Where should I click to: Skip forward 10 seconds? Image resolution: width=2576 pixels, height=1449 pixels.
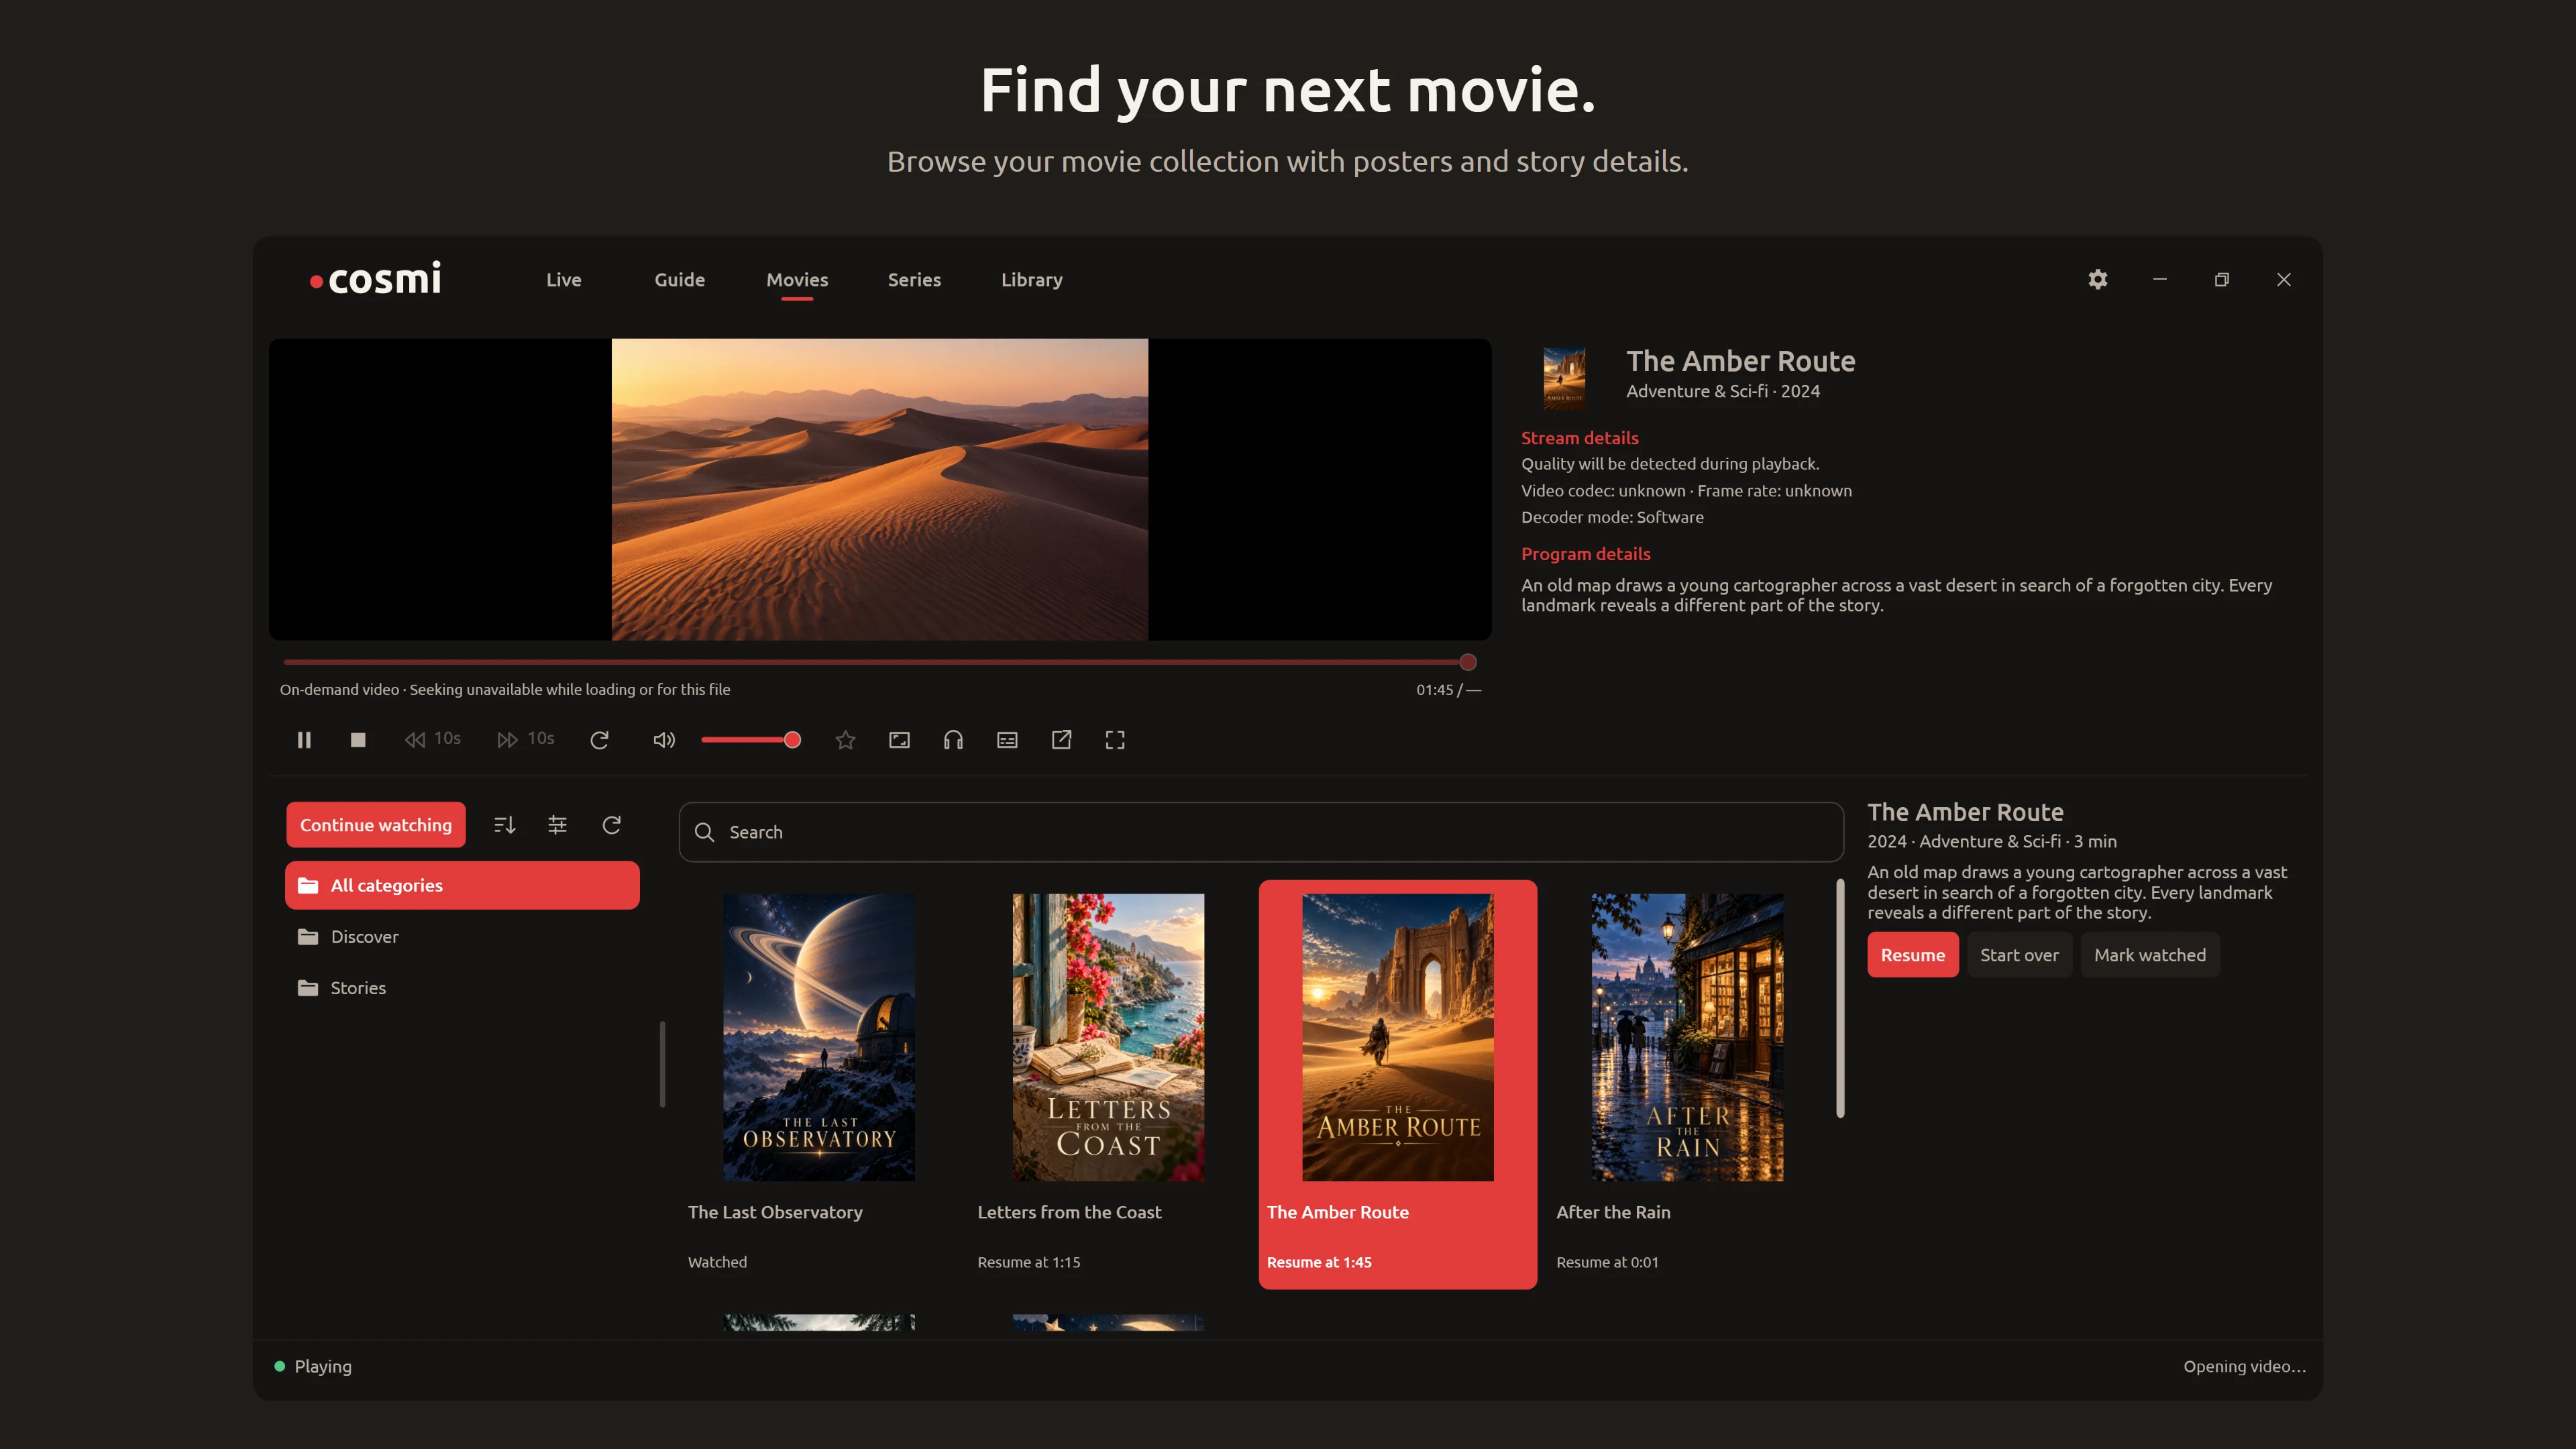pyautogui.click(x=526, y=740)
